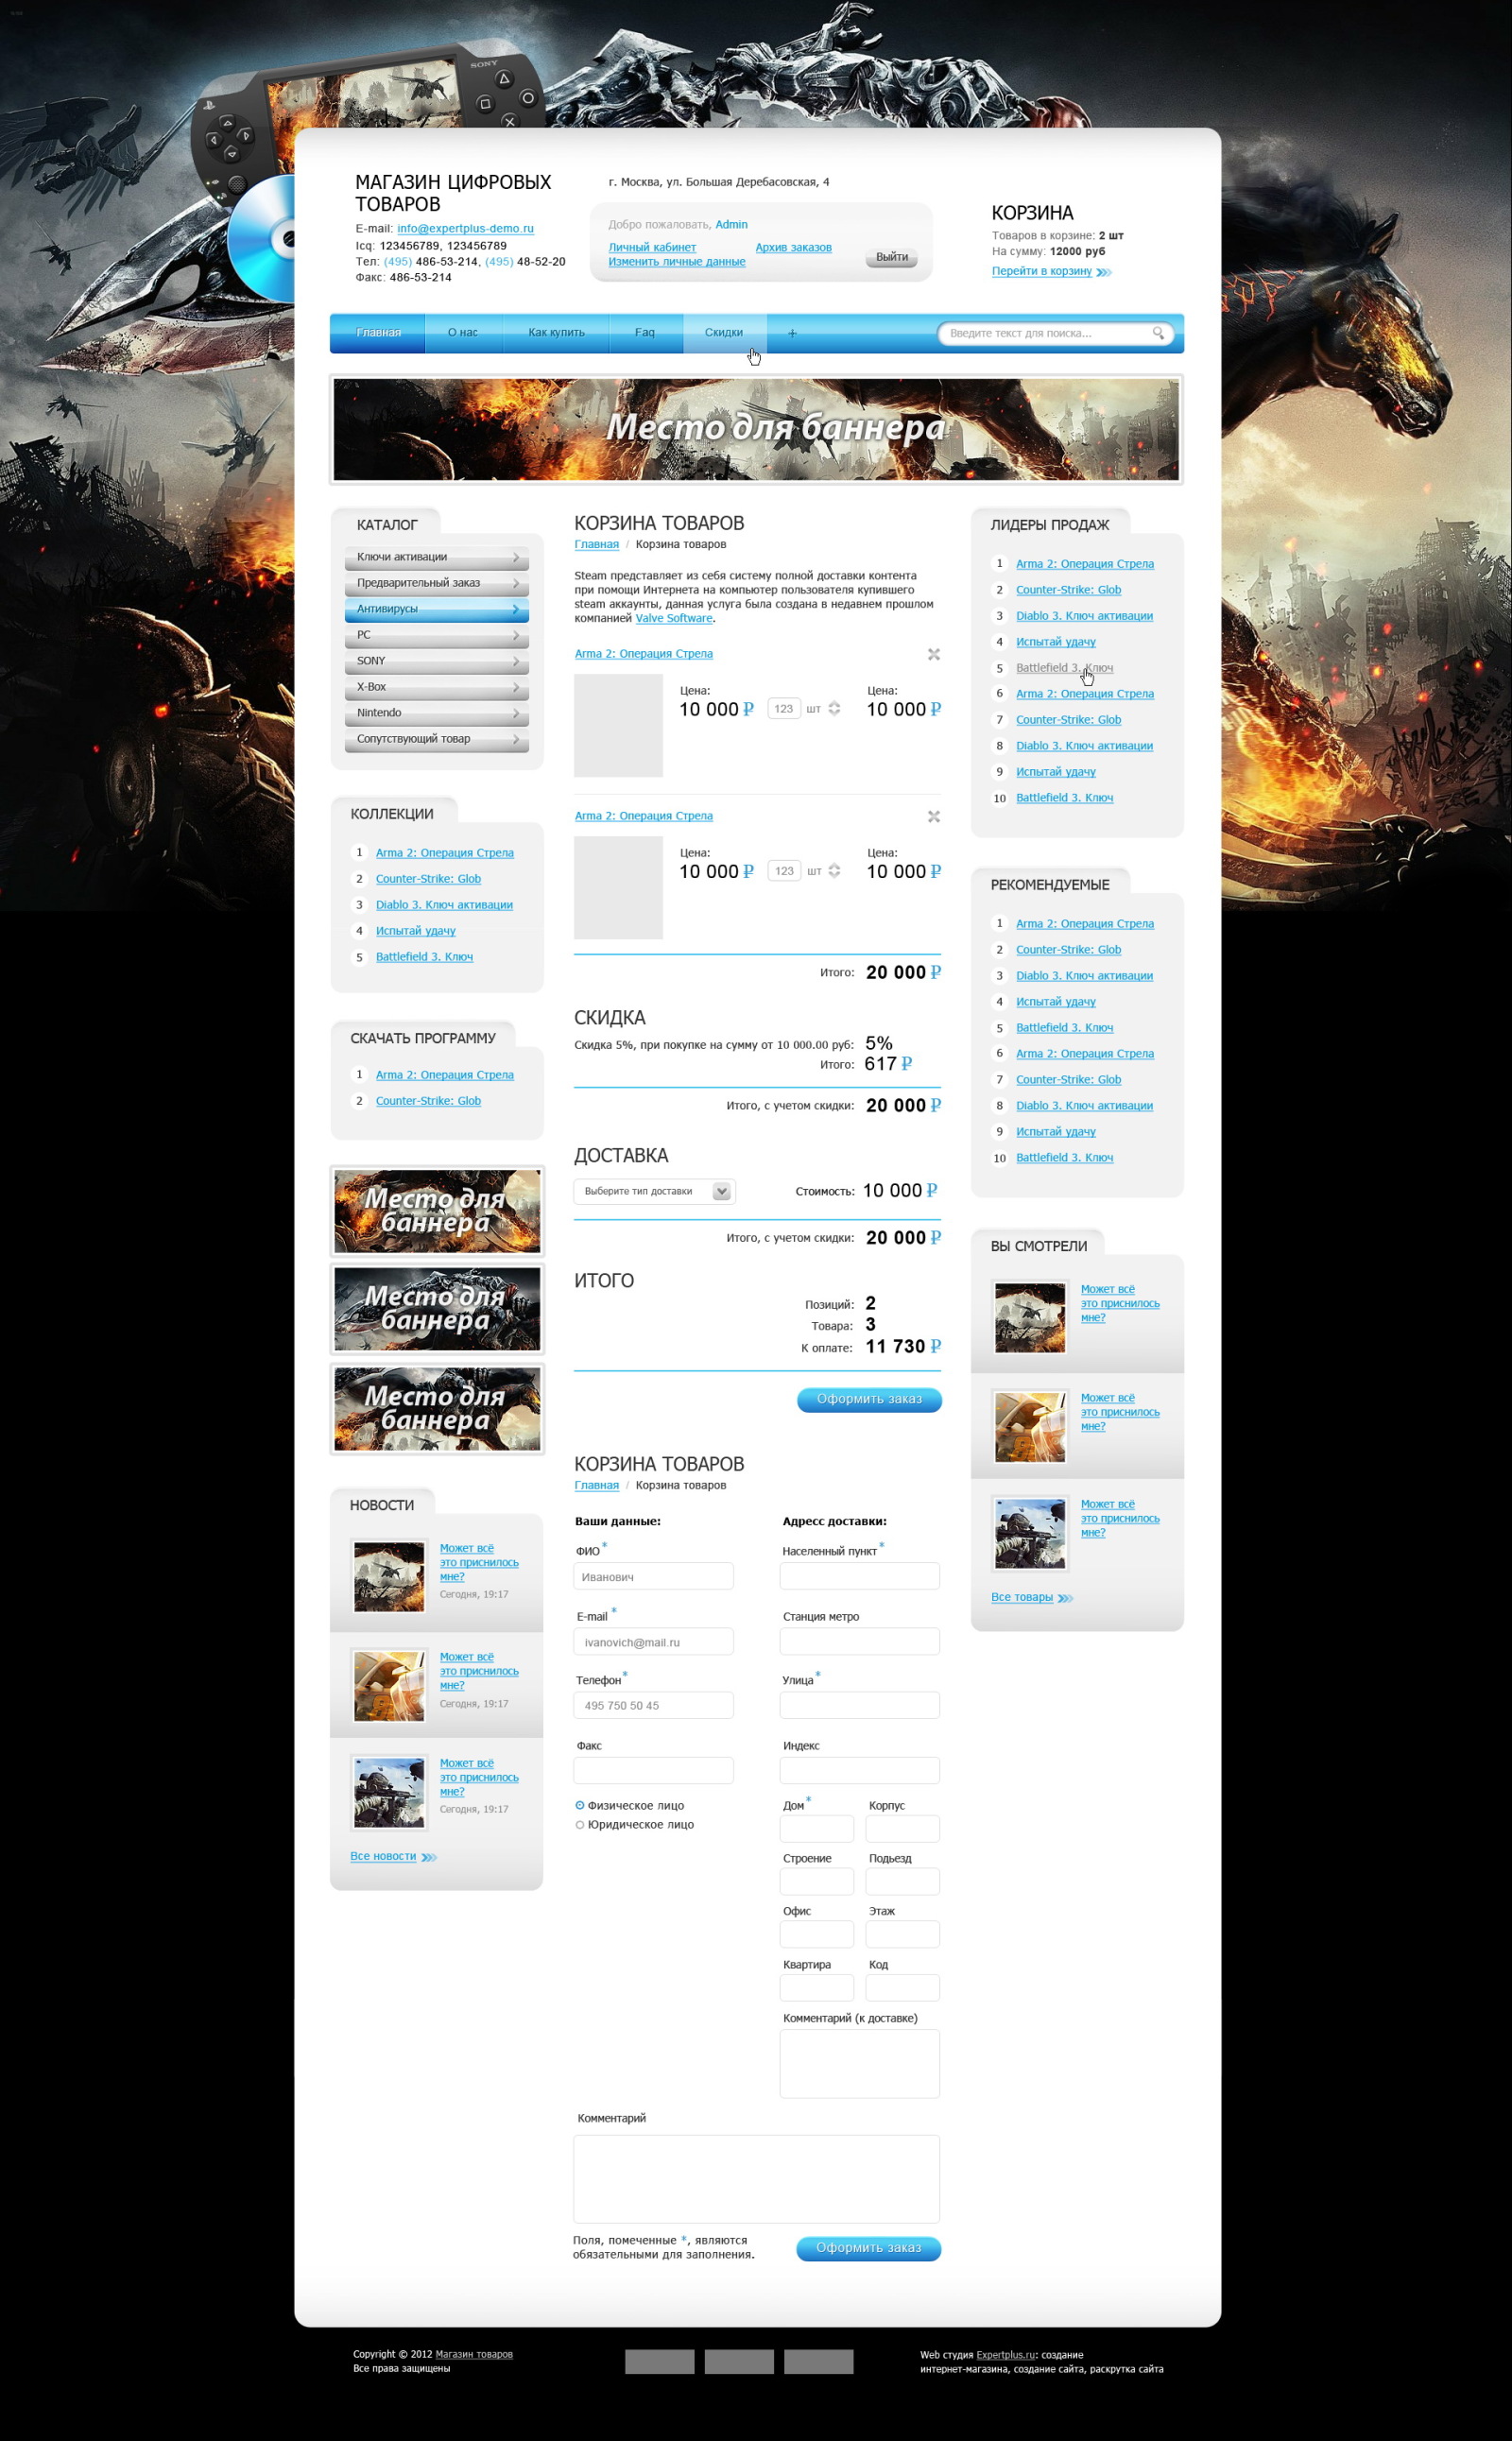The width and height of the screenshot is (1512, 2441).
Task: Click the Телефон input field
Action: click(653, 1705)
